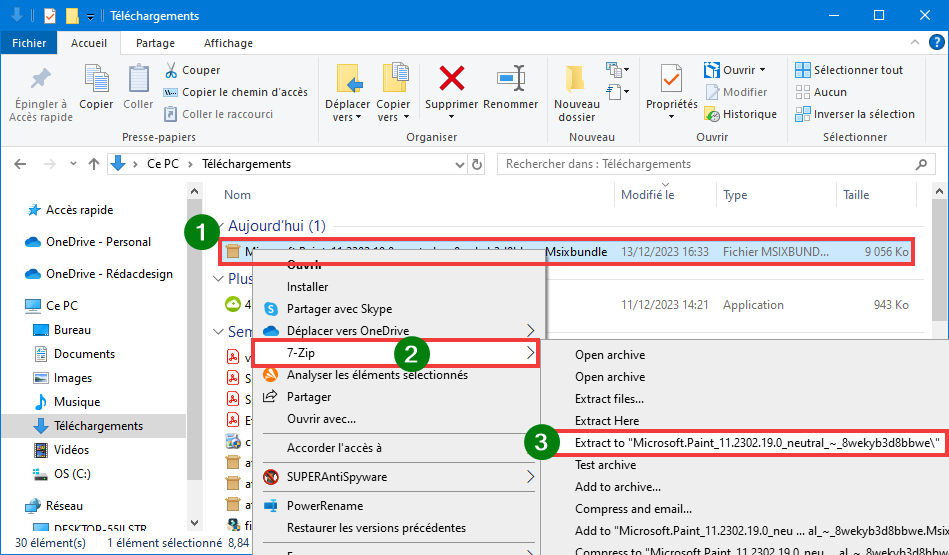The width and height of the screenshot is (949, 555).
Task: Sort by the Modifié le column
Action: pyautogui.click(x=648, y=195)
